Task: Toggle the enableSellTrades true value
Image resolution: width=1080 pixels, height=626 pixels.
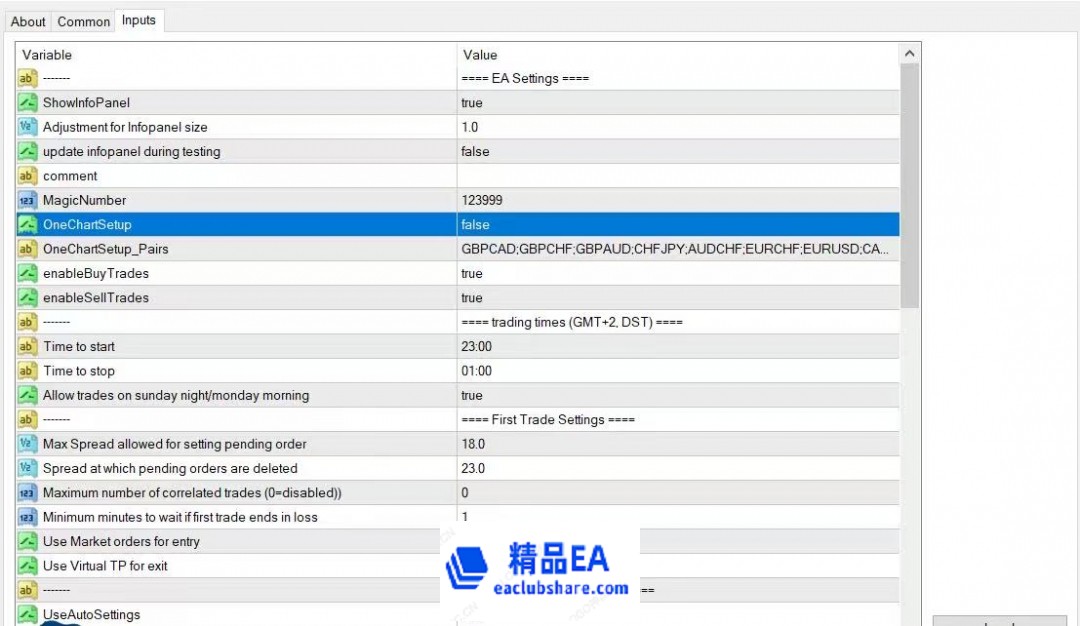Action: (x=677, y=298)
